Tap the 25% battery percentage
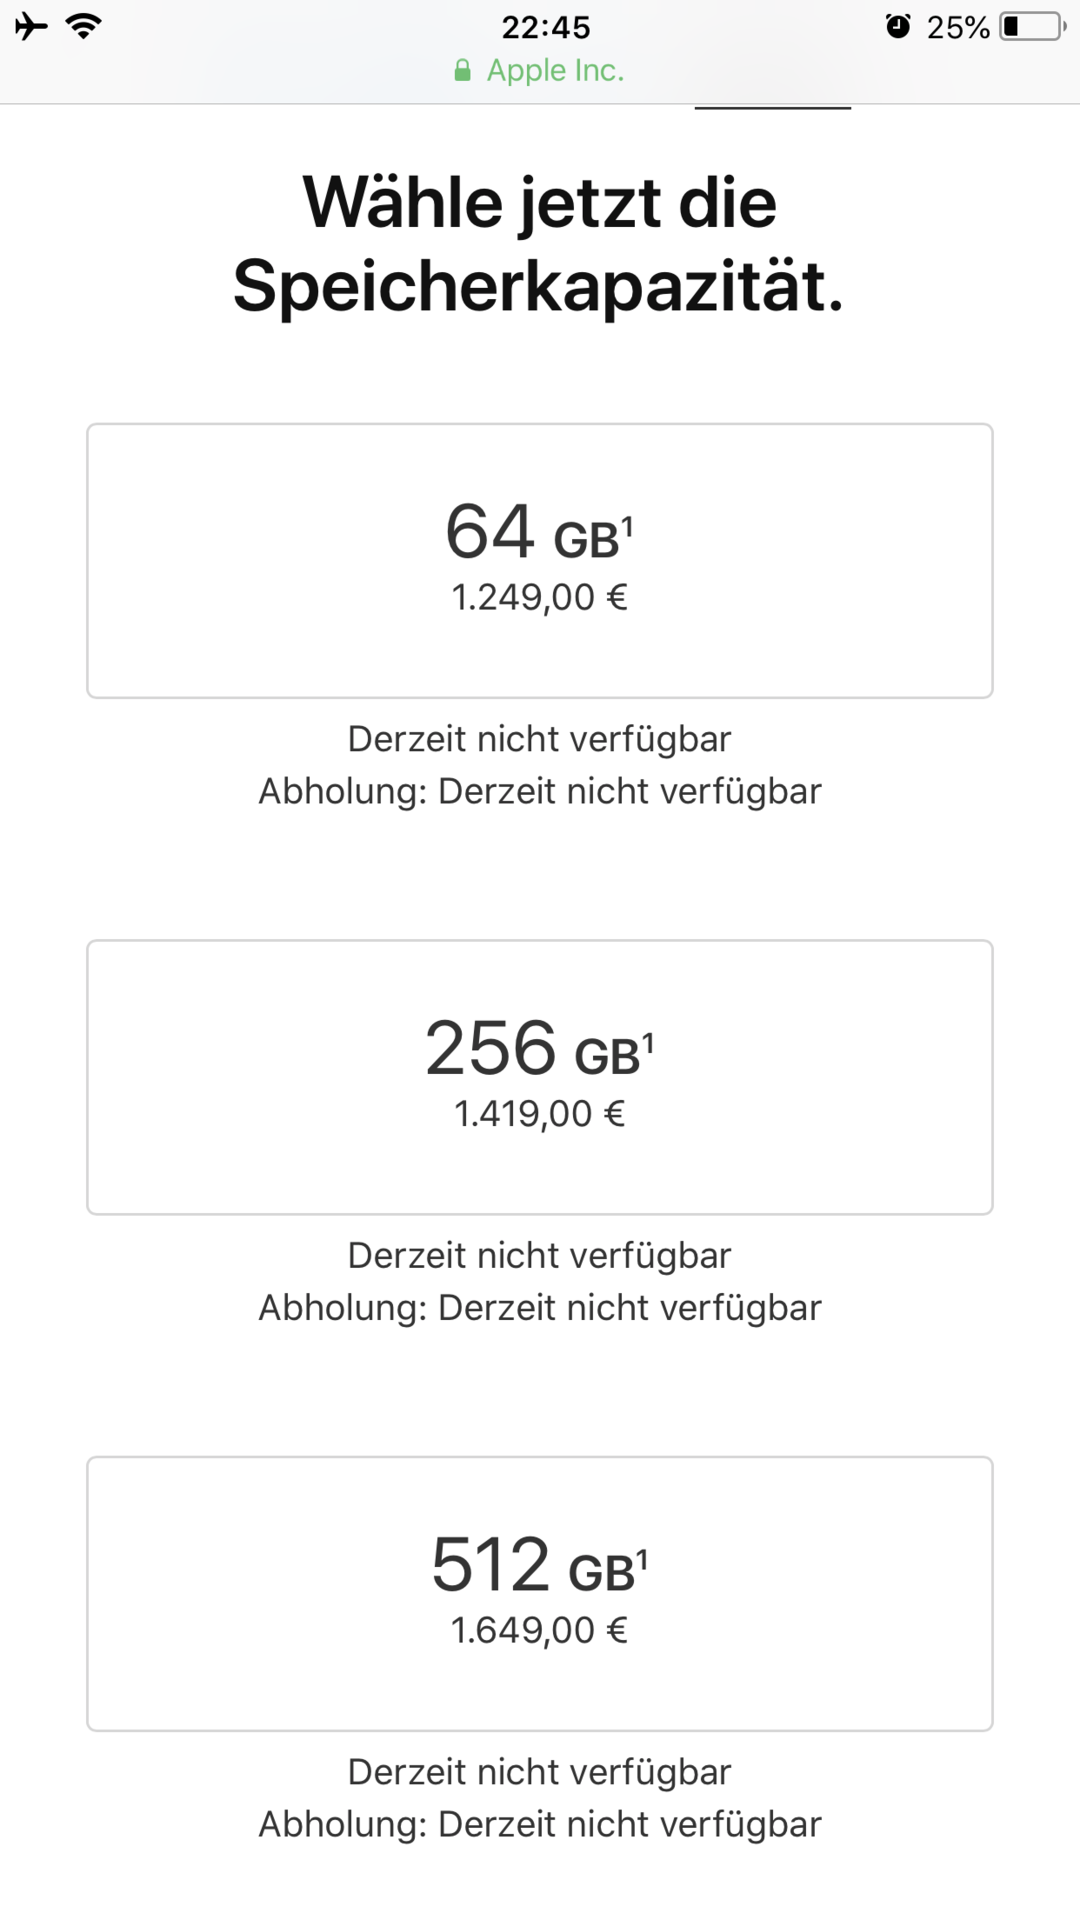The image size is (1080, 1920). click(x=957, y=27)
